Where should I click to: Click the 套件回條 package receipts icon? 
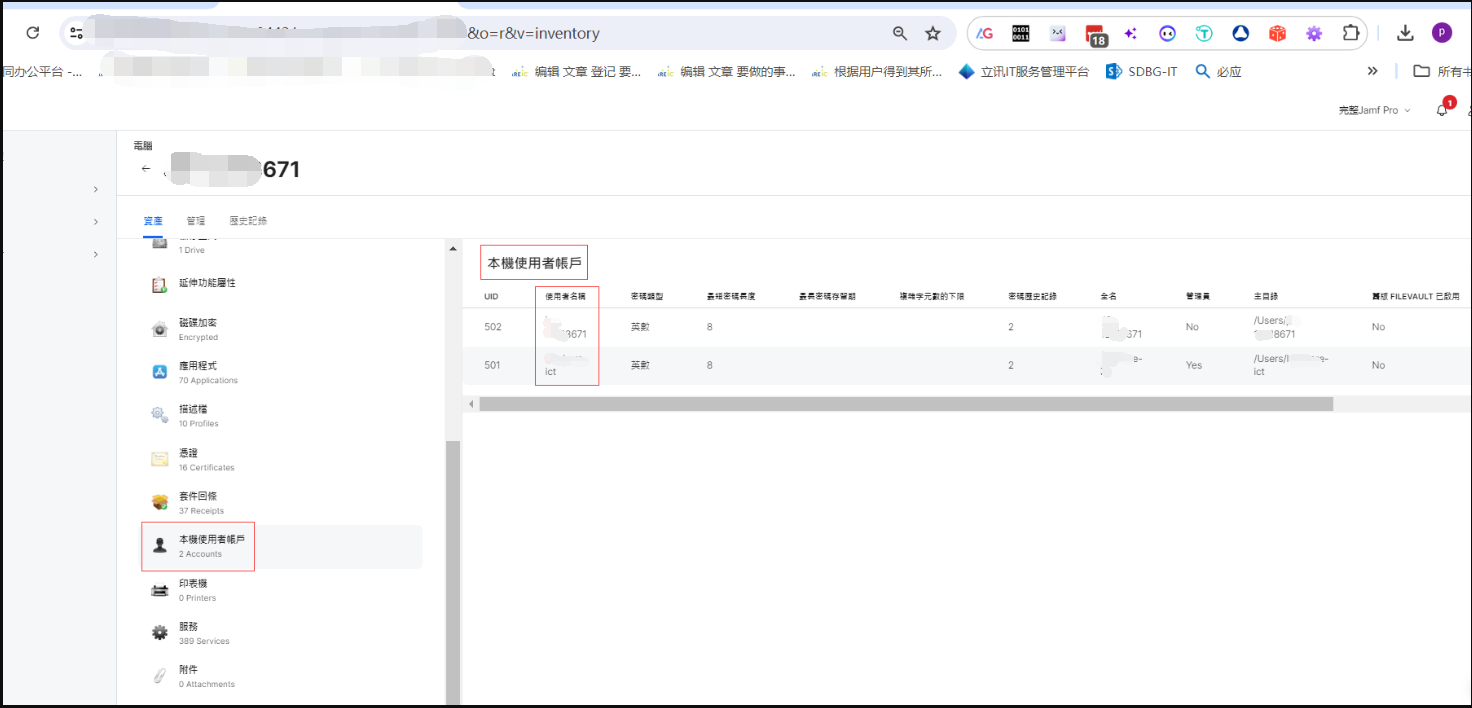(160, 502)
